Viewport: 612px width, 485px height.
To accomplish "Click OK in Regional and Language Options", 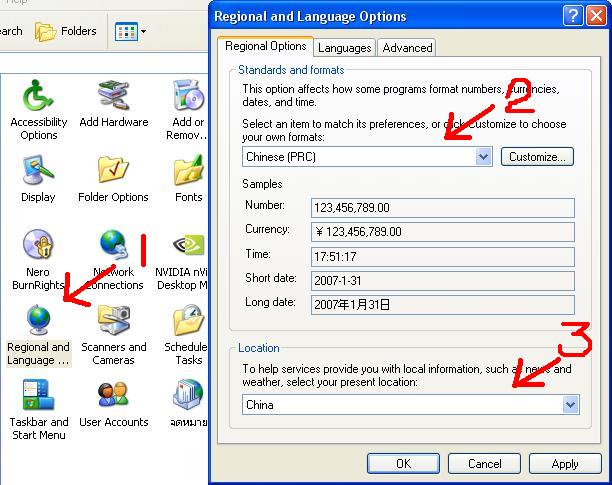I will 403,464.
